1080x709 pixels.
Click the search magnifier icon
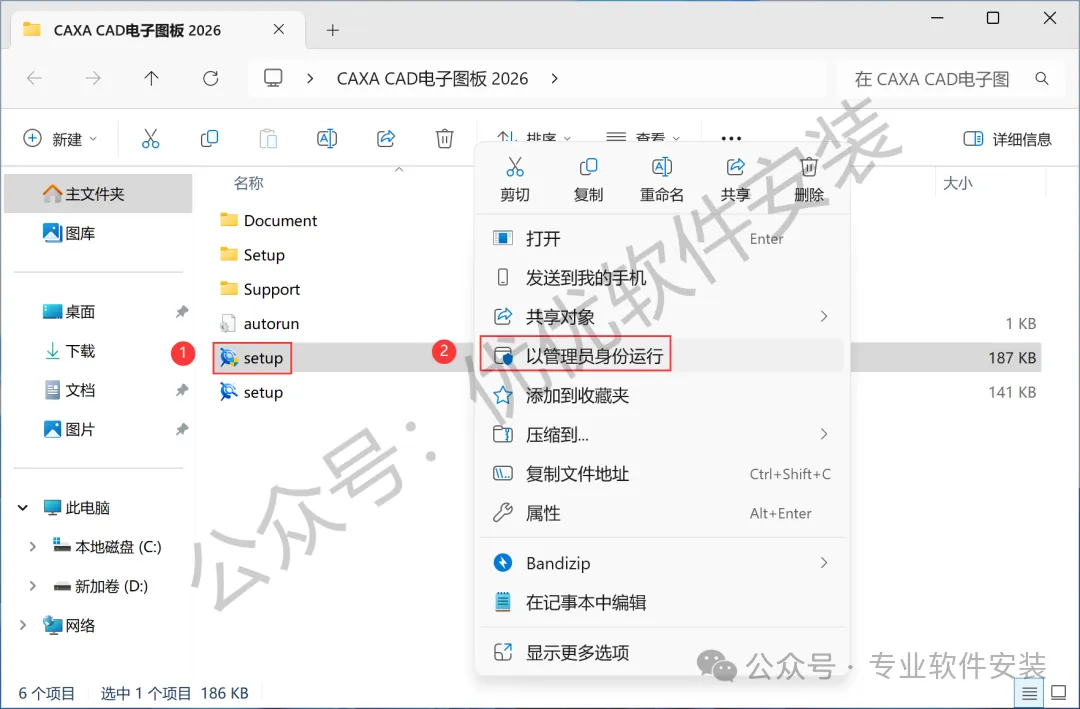1041,79
